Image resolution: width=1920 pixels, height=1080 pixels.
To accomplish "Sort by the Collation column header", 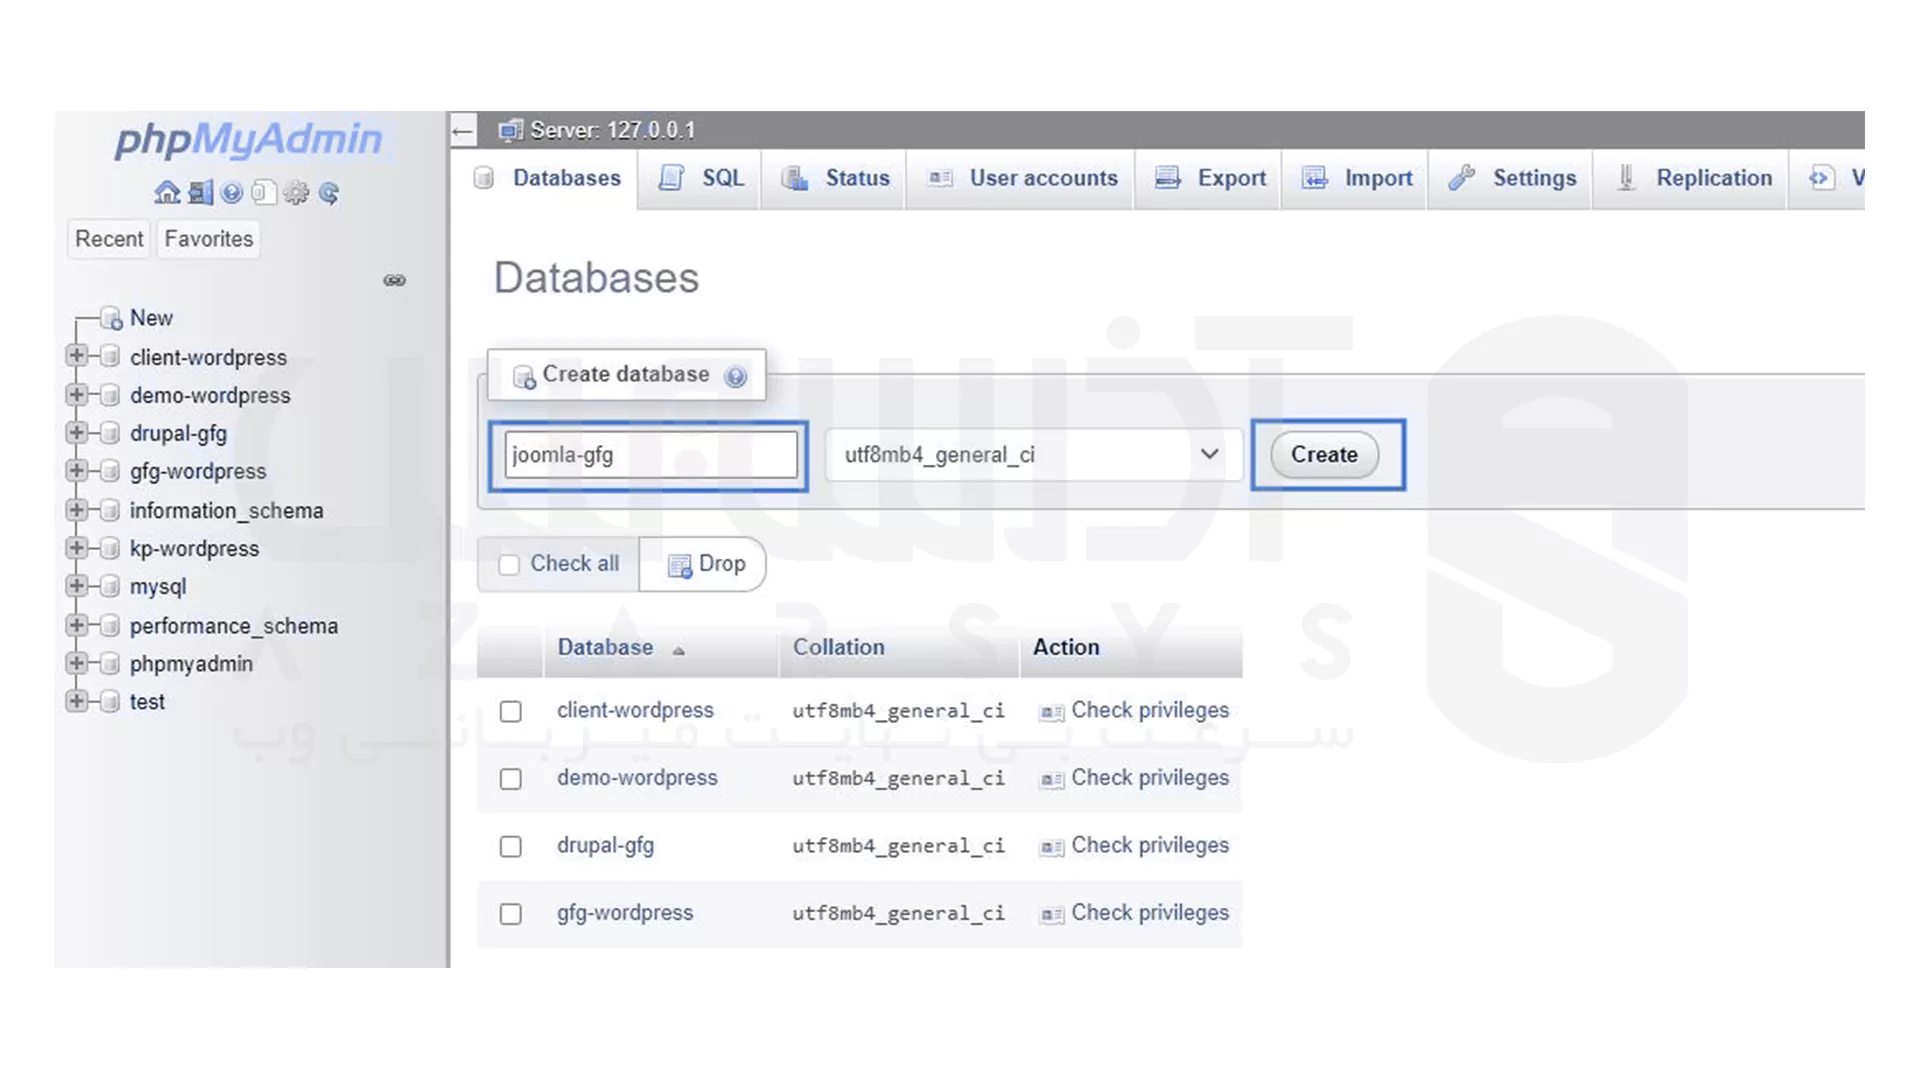I will tap(838, 647).
